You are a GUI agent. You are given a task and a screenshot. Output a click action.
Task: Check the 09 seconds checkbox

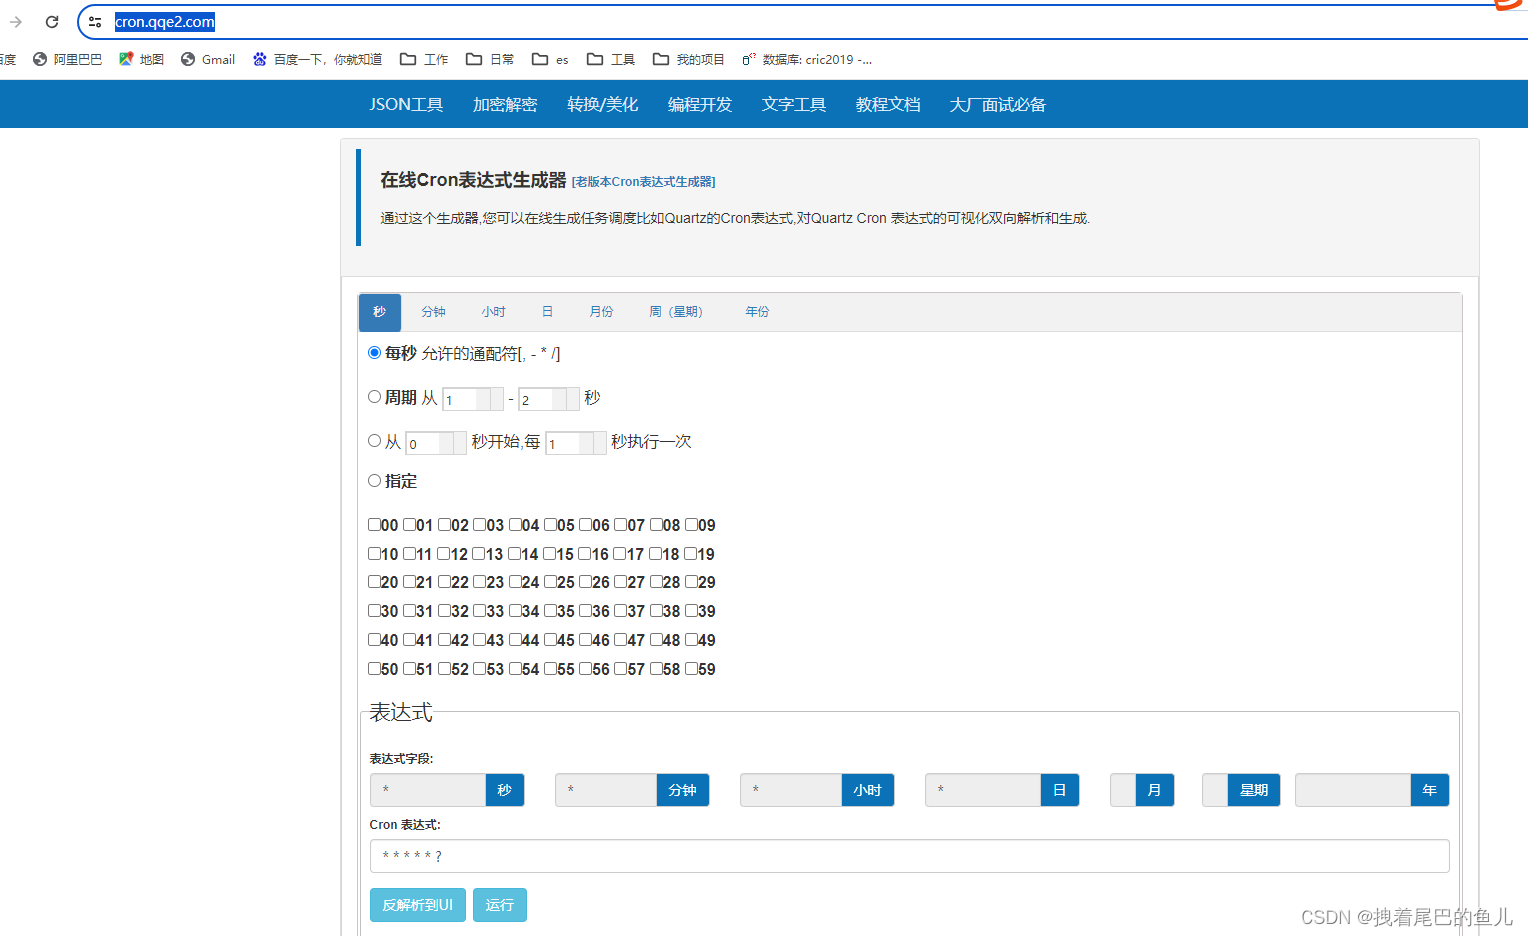click(691, 525)
